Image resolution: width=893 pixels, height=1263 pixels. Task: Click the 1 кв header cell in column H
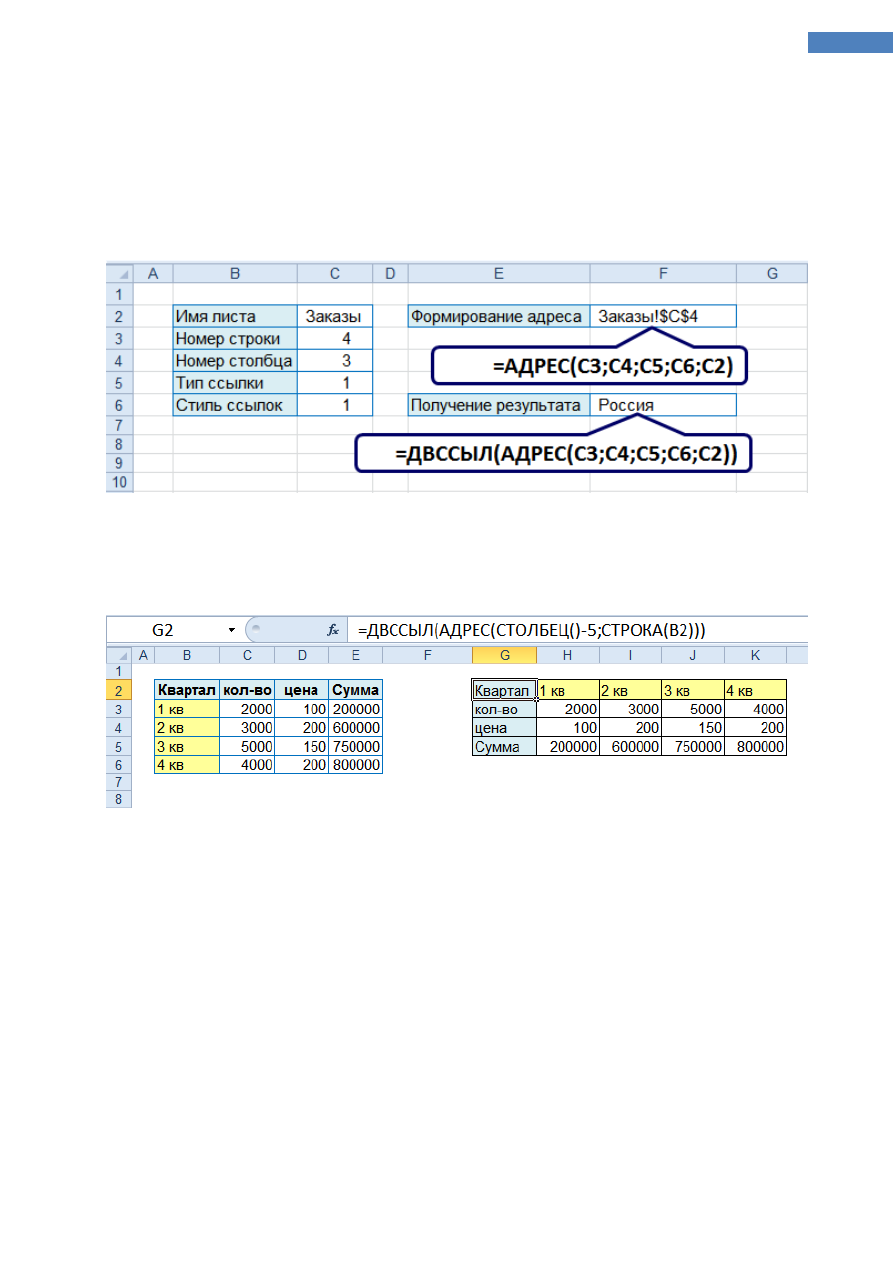(567, 690)
